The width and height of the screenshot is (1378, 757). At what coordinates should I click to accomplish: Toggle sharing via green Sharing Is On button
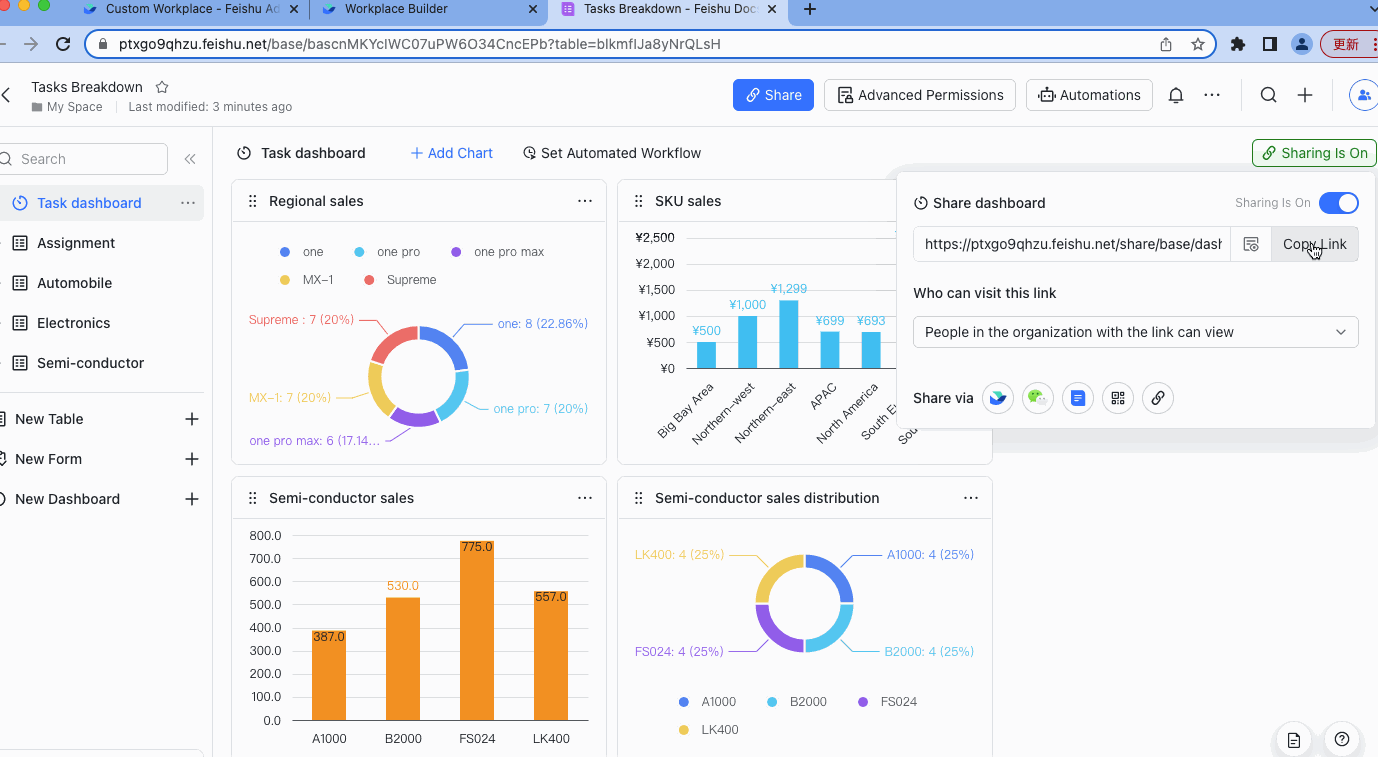[1313, 153]
